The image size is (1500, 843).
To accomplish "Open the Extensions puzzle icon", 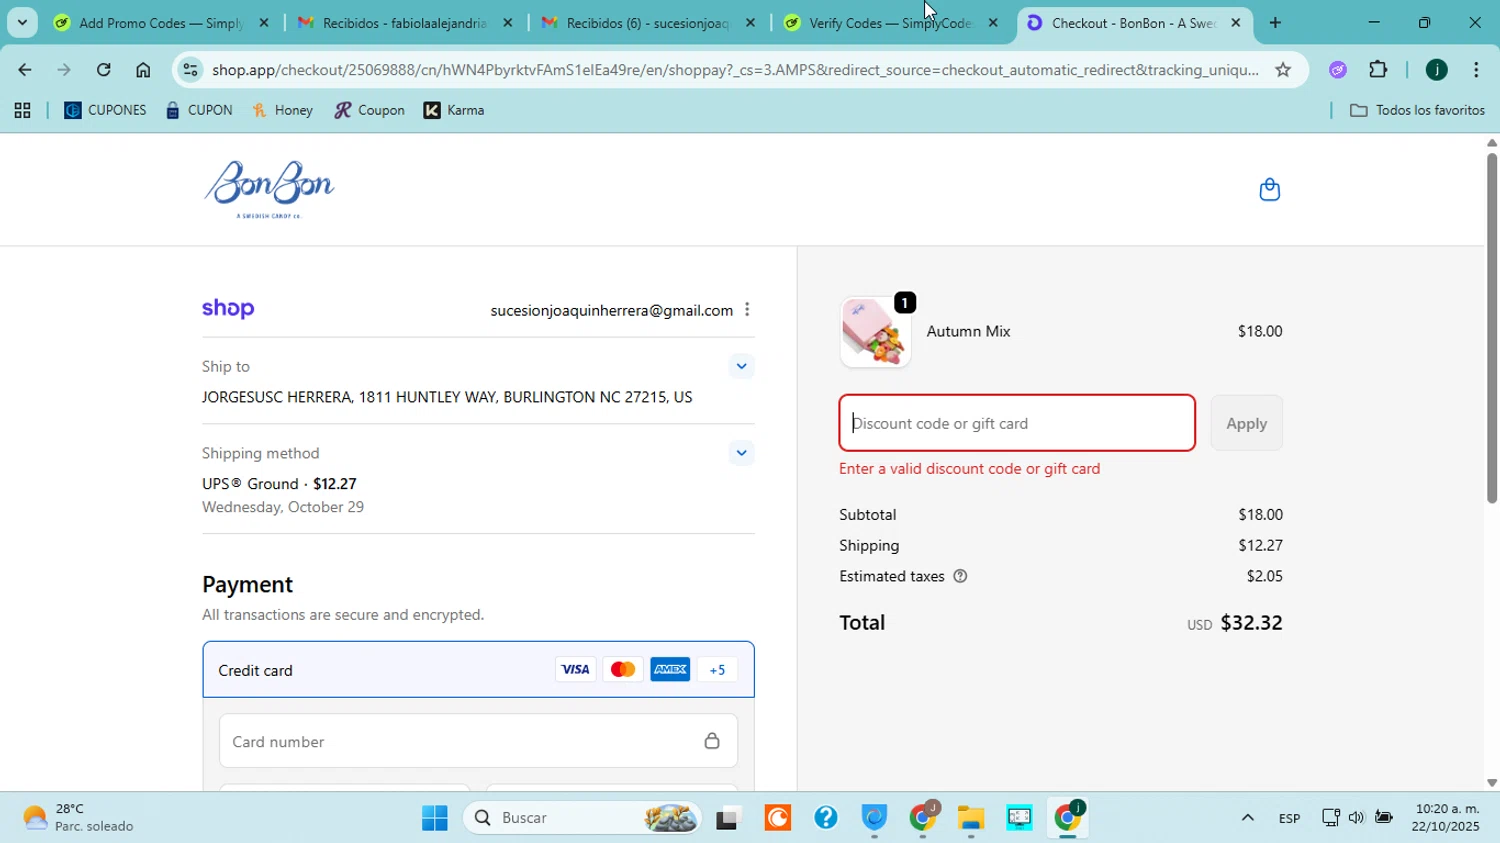I will pos(1378,70).
